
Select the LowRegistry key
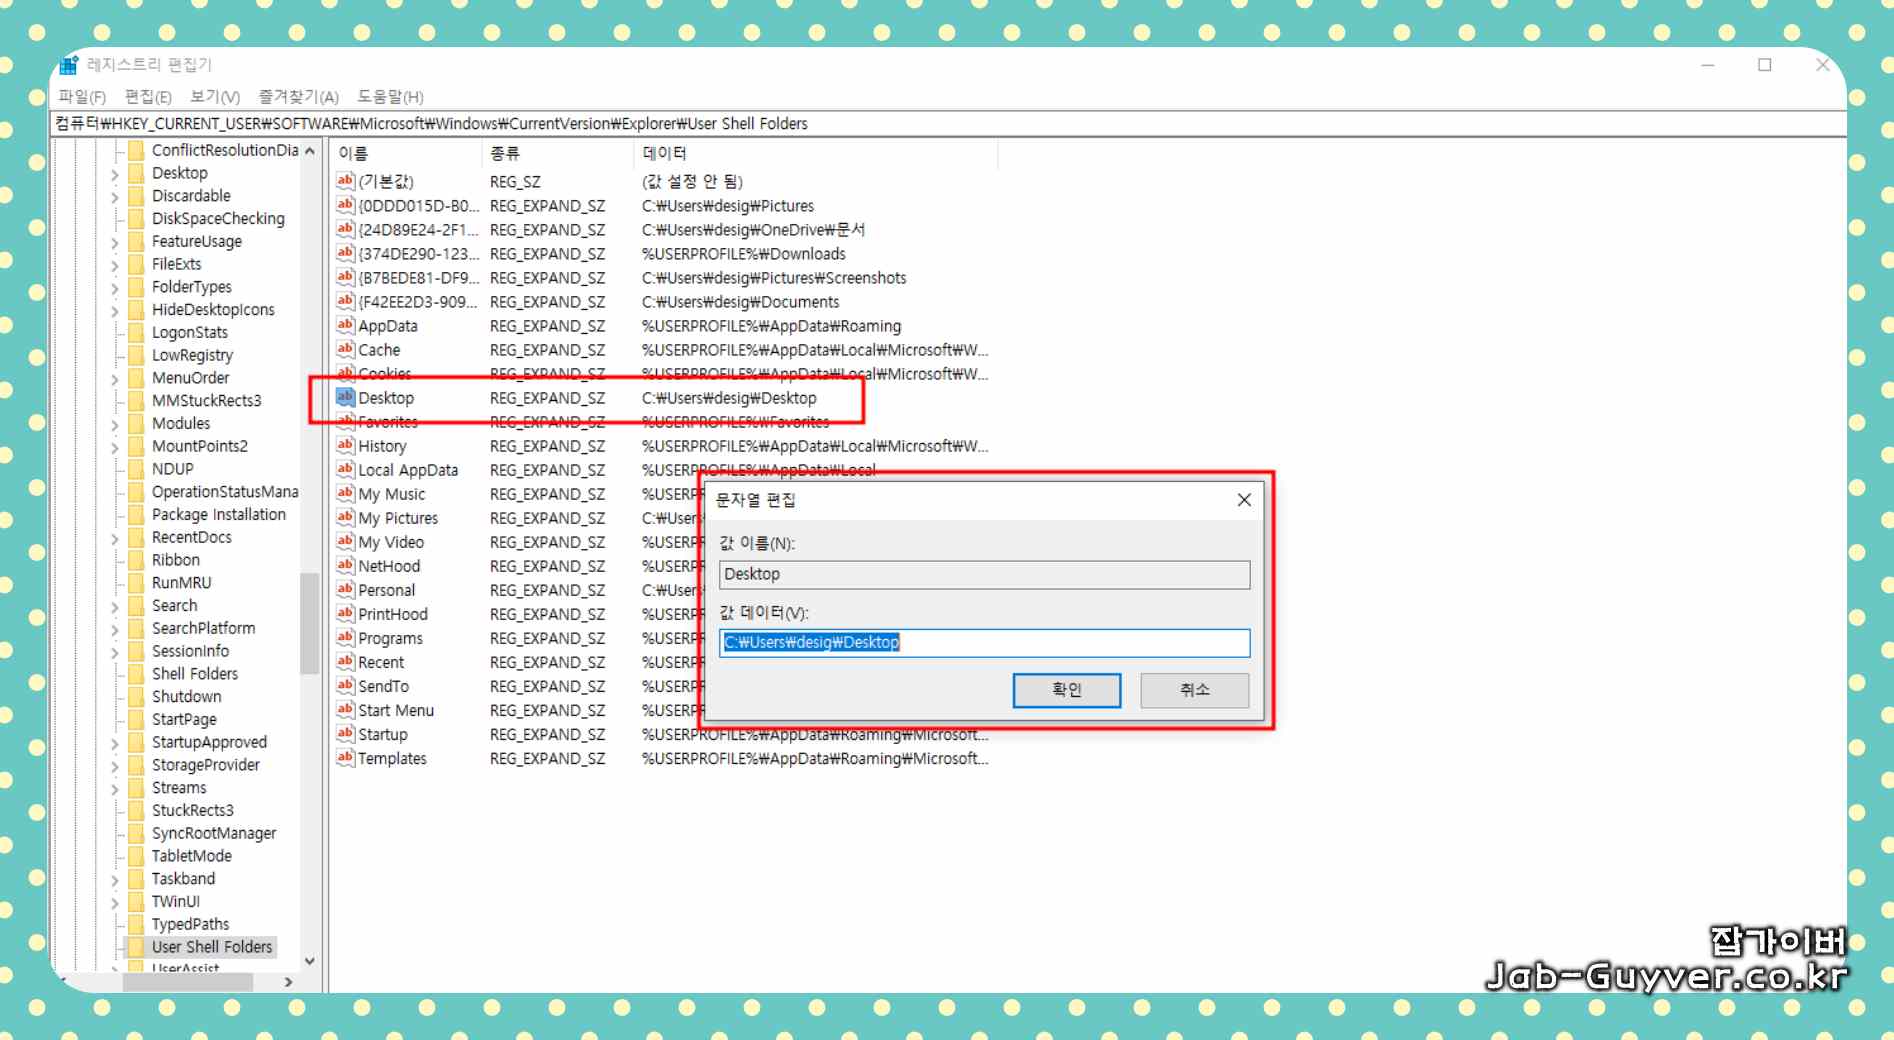coord(192,355)
